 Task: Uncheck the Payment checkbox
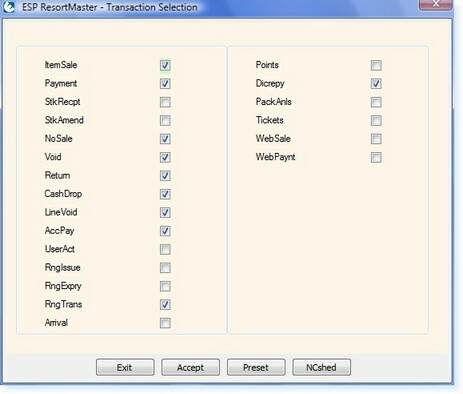165,84
